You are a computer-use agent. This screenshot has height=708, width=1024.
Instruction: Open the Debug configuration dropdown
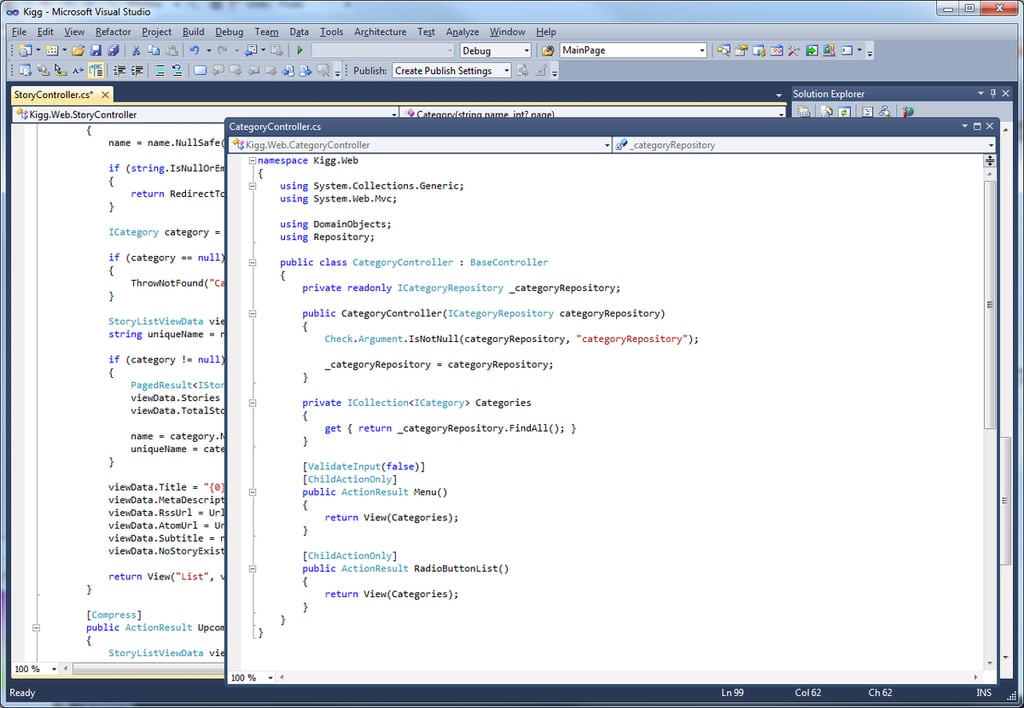coord(526,50)
